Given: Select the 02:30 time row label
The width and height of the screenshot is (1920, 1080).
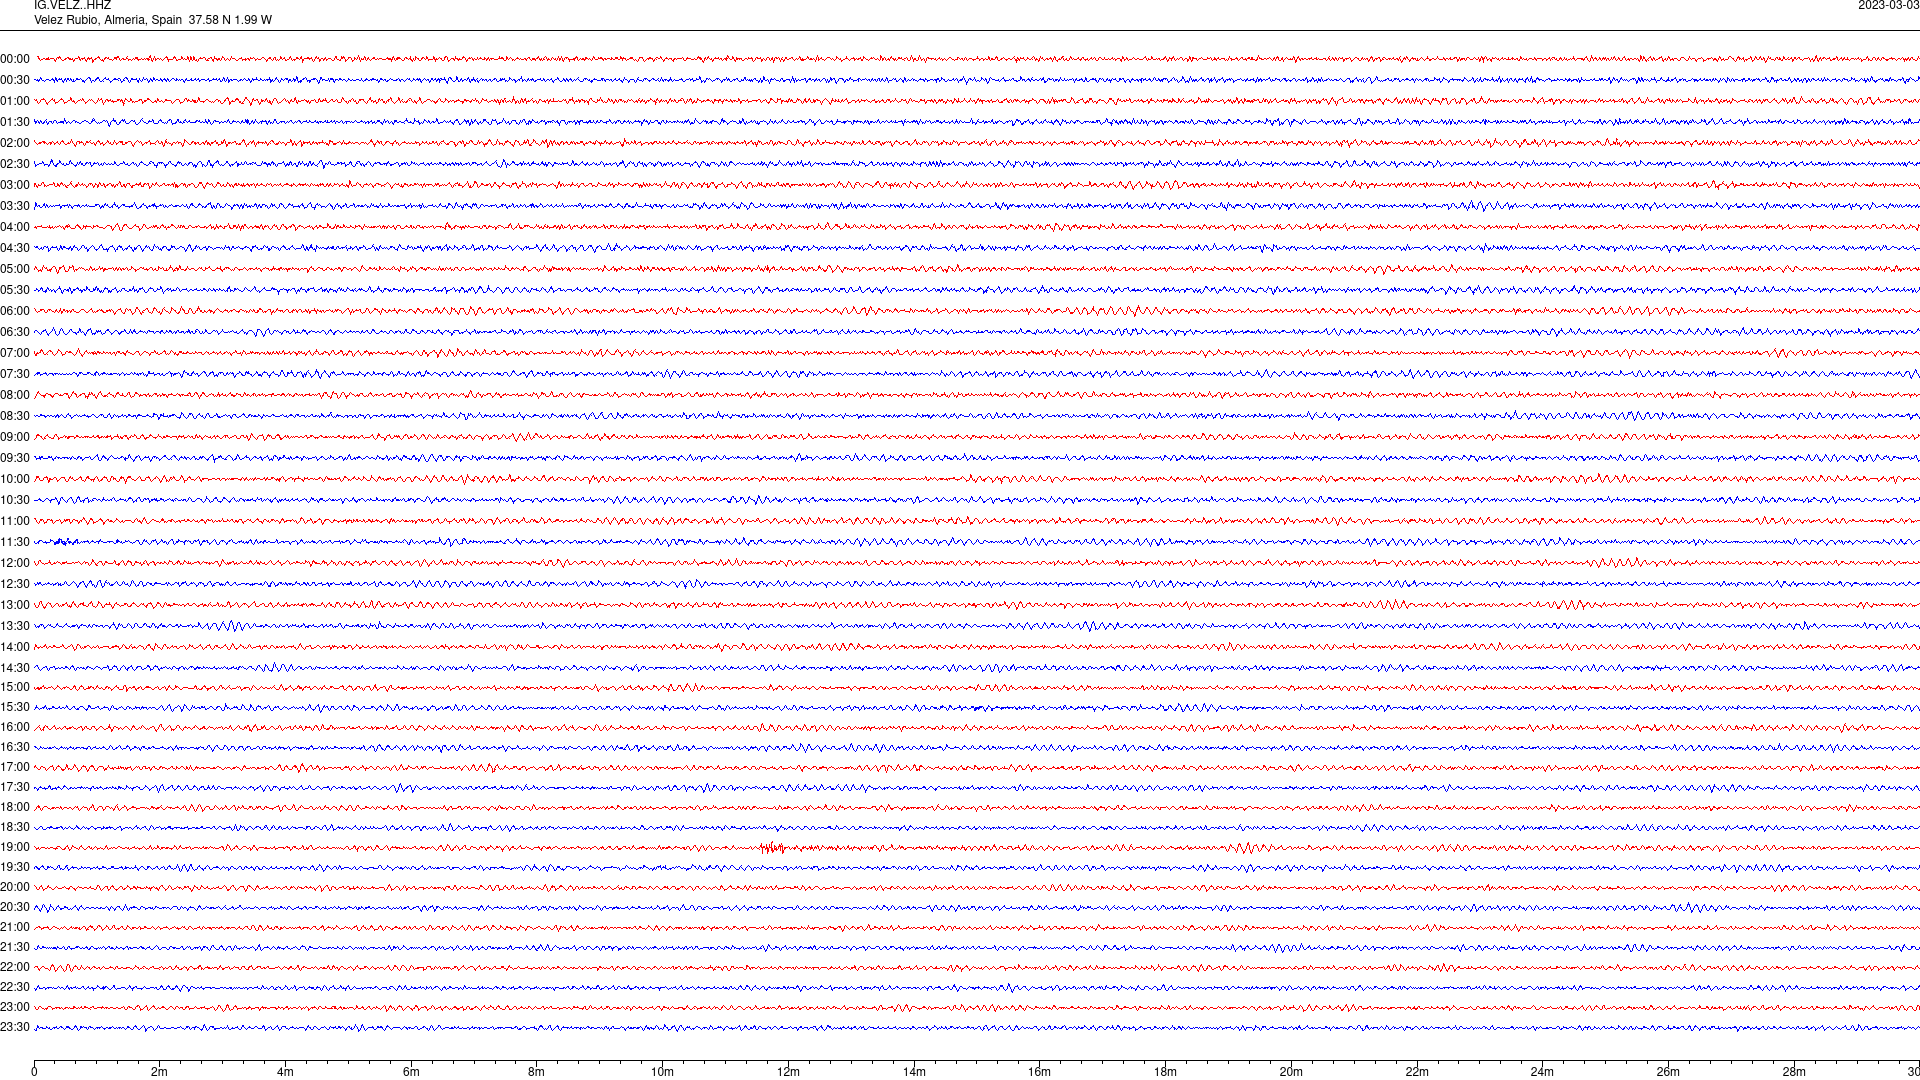Looking at the screenshot, I should pos(15,164).
